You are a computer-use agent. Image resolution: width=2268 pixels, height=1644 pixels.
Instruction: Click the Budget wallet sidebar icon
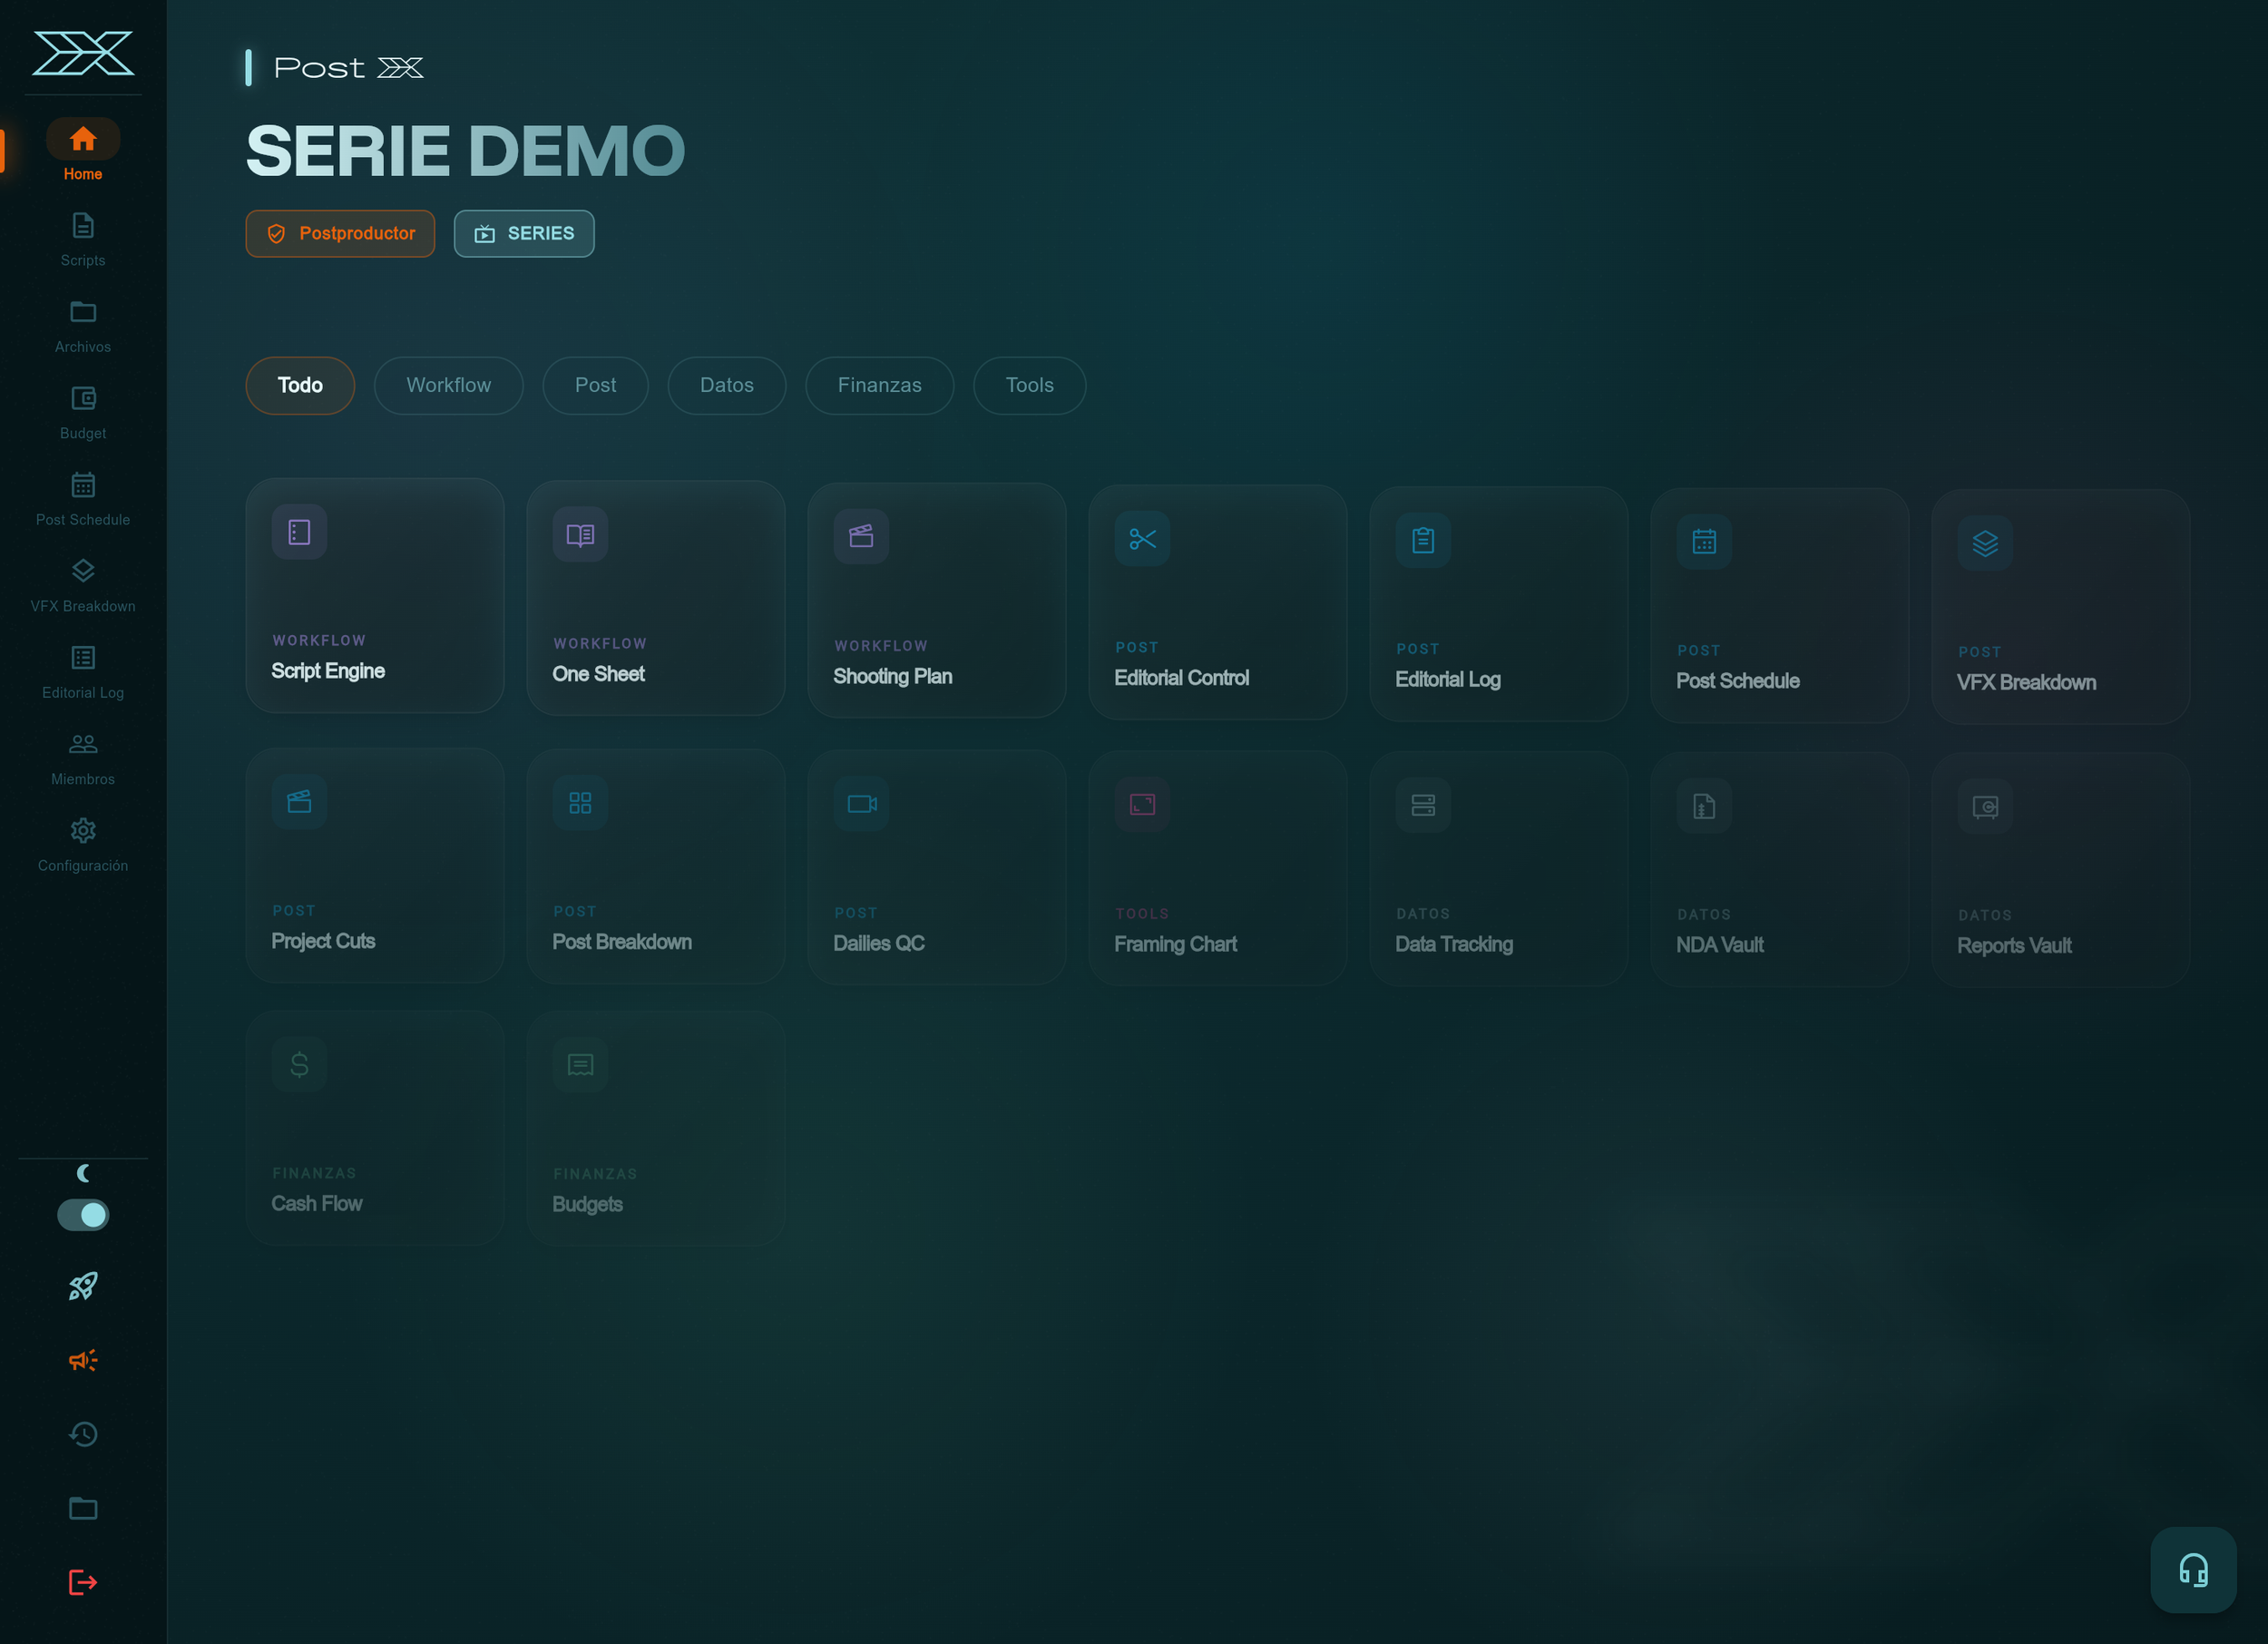tap(83, 412)
